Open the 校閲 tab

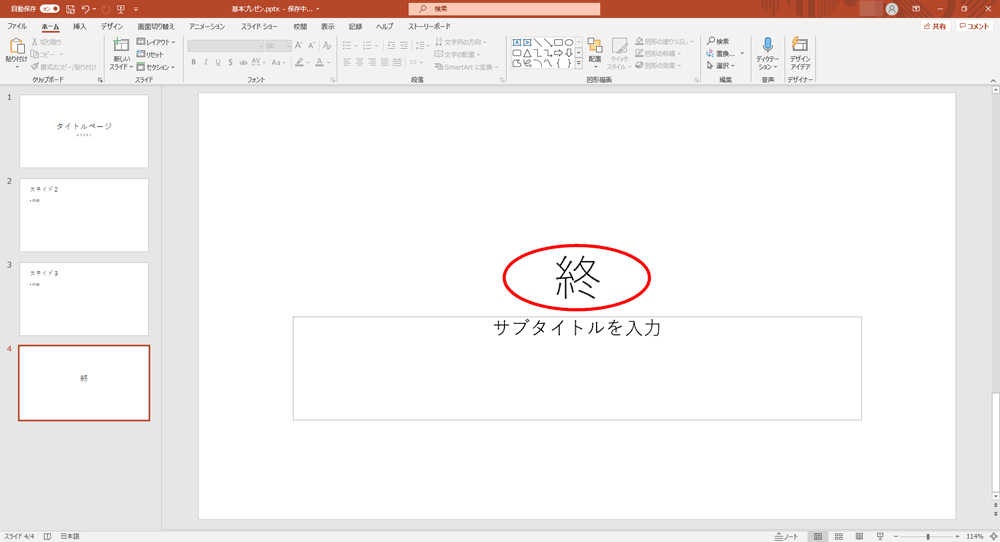tap(300, 27)
